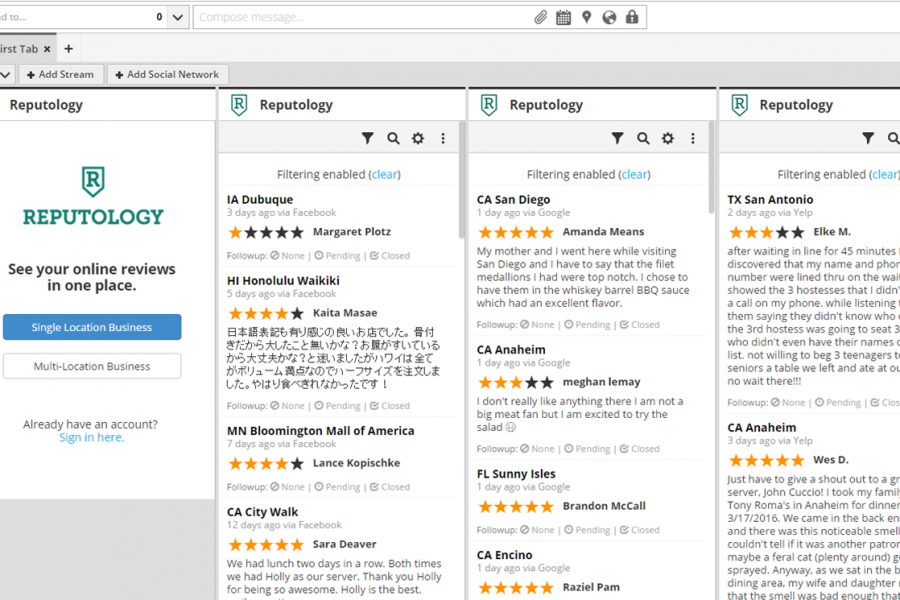Open more options in the third stream
This screenshot has width=900, height=600.
click(x=693, y=138)
